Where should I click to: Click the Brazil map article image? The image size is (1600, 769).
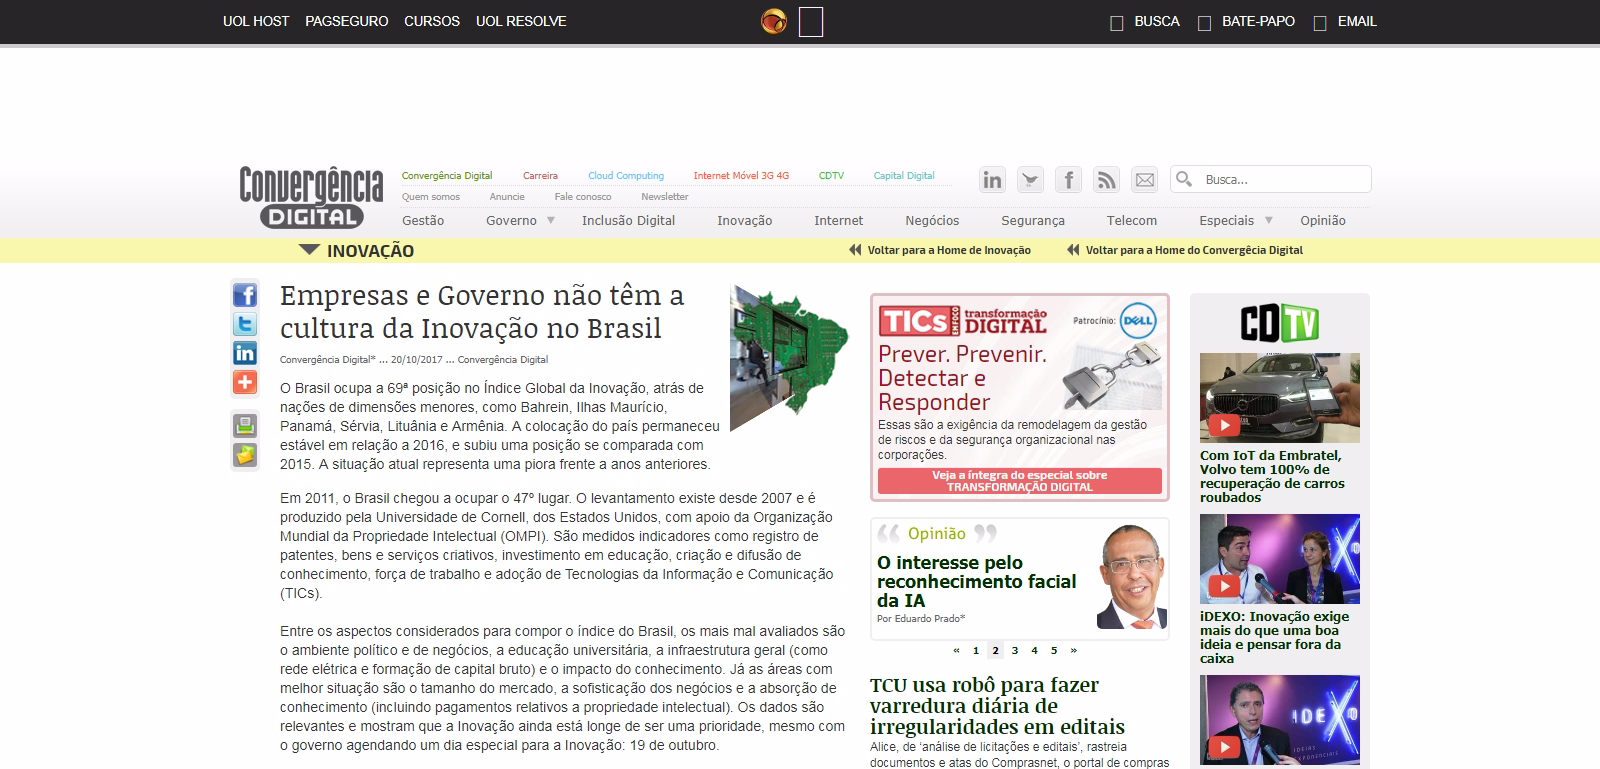[x=789, y=358]
